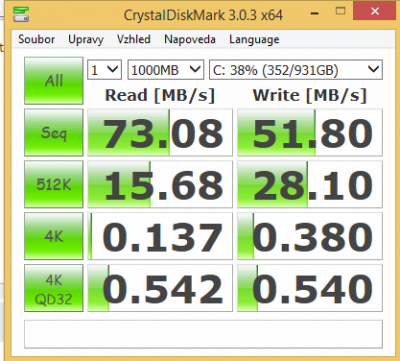Start the Seq benchmark test

54,132
